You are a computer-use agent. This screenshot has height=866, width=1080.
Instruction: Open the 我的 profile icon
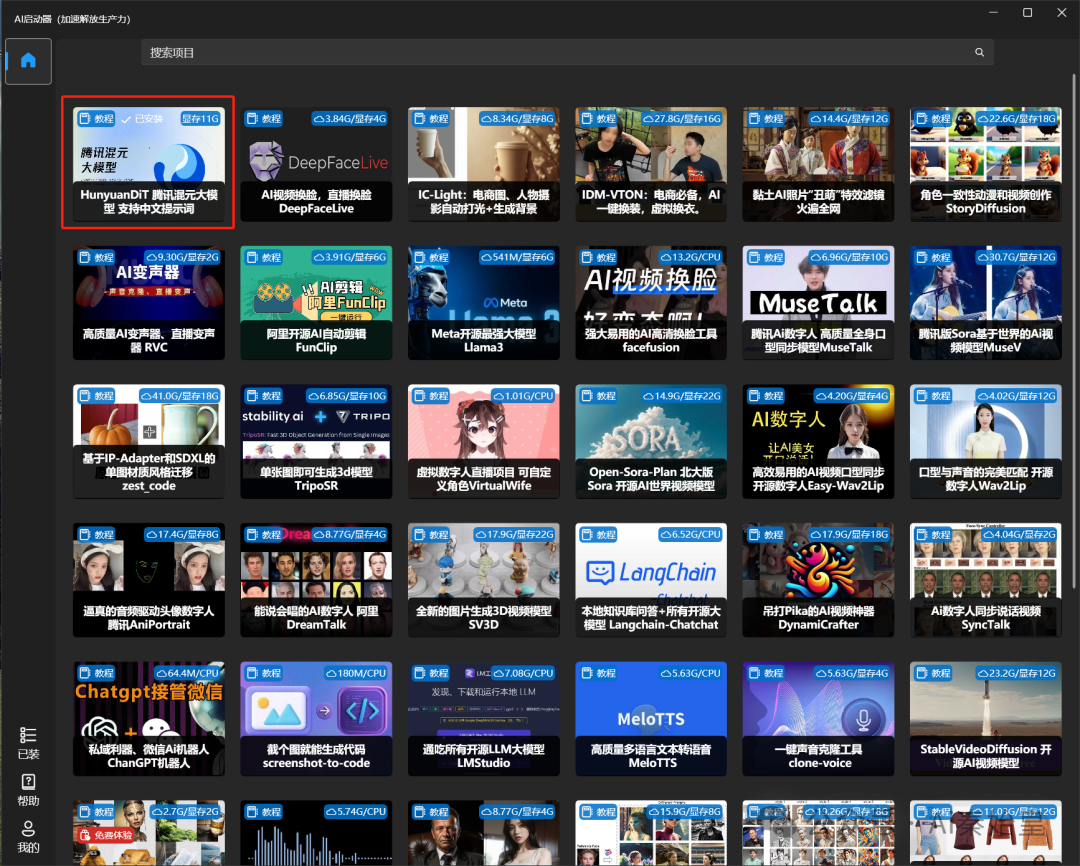click(28, 836)
